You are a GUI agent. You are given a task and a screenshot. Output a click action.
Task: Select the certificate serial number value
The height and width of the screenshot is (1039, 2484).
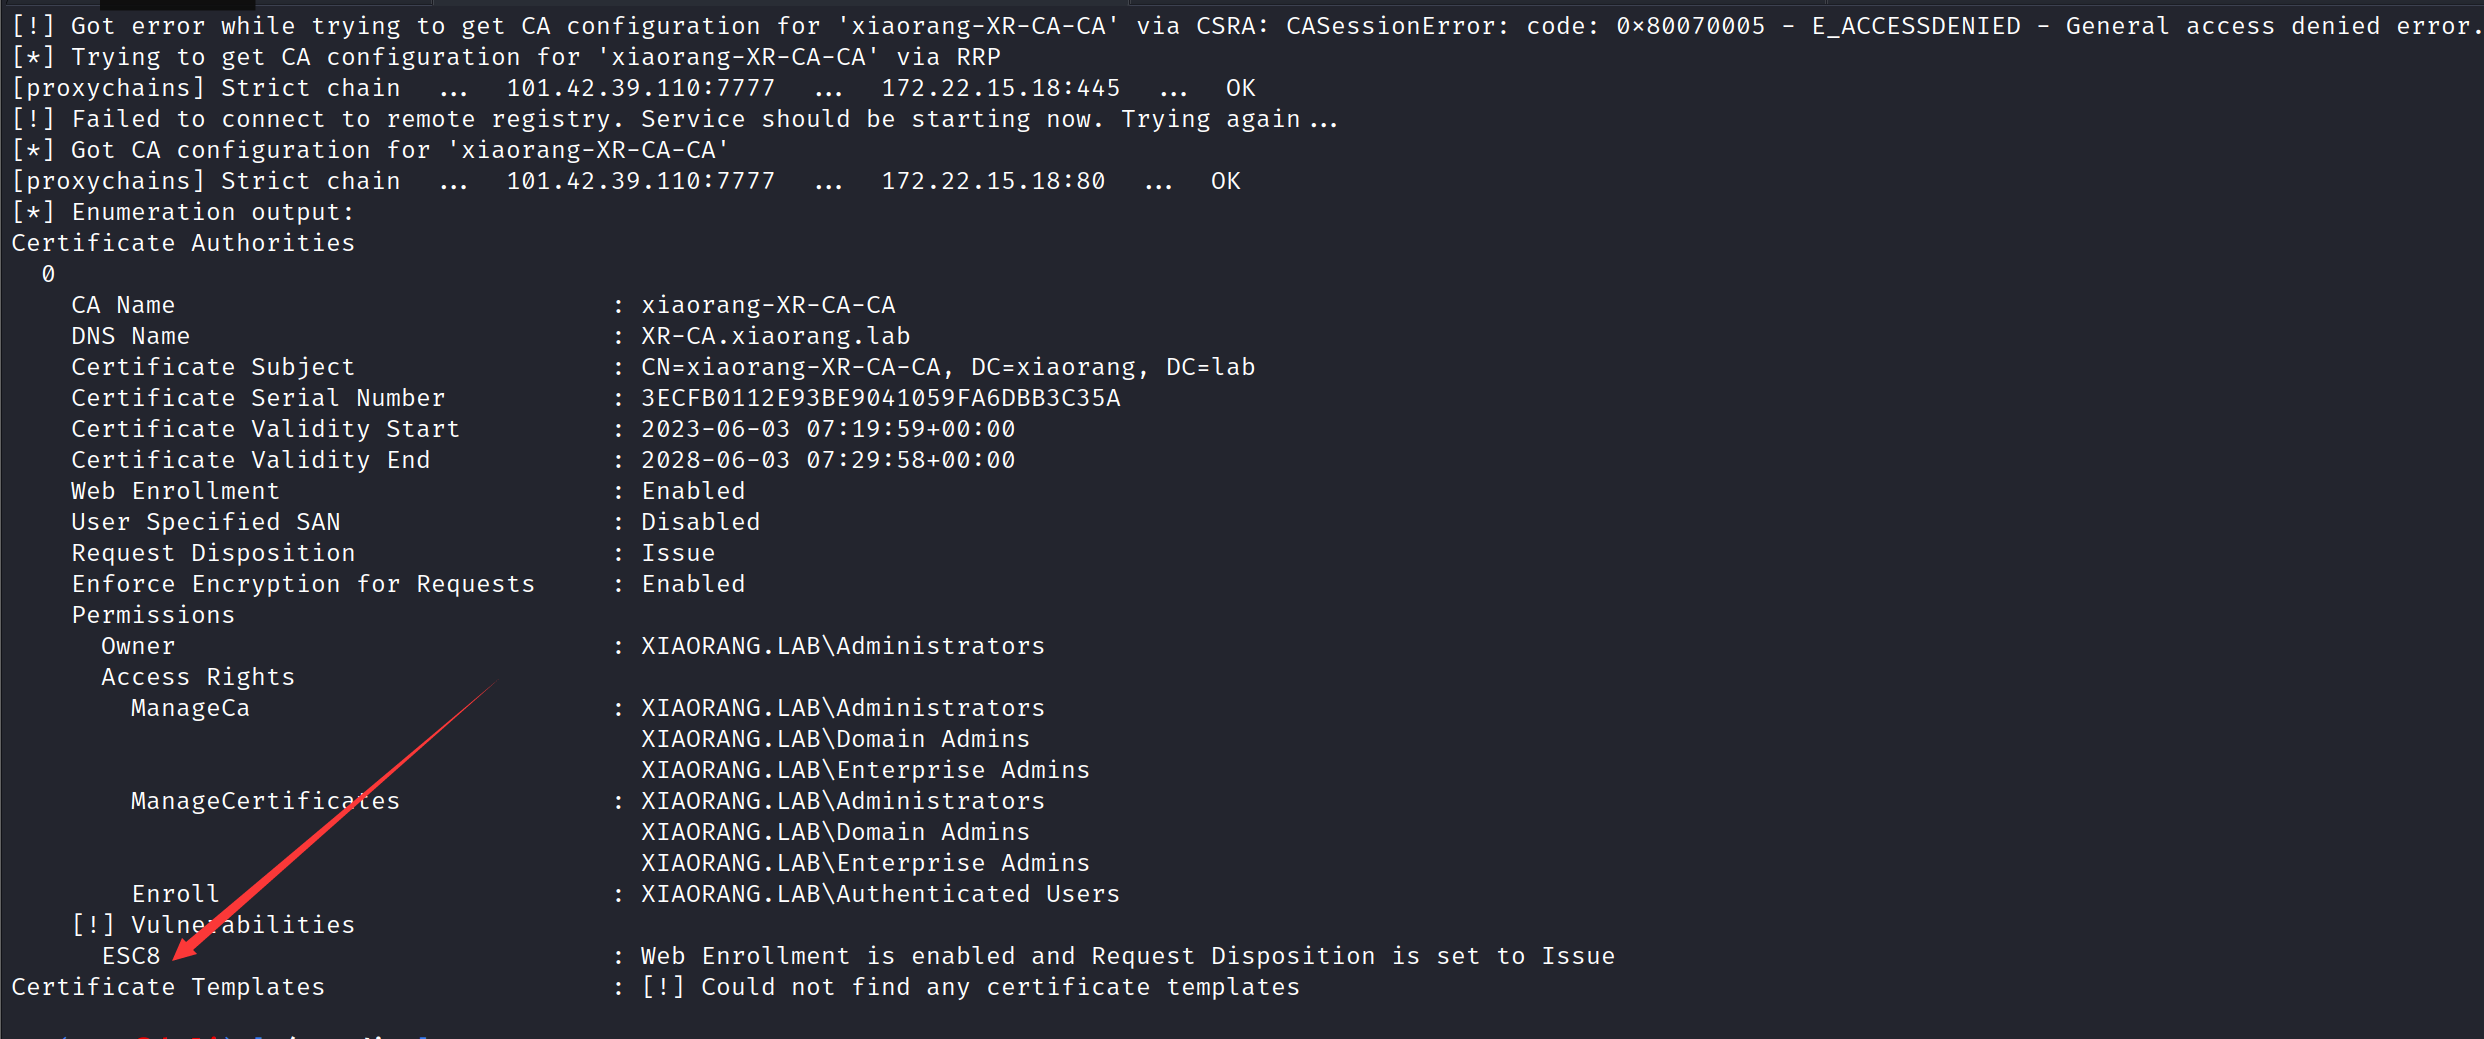point(880,398)
